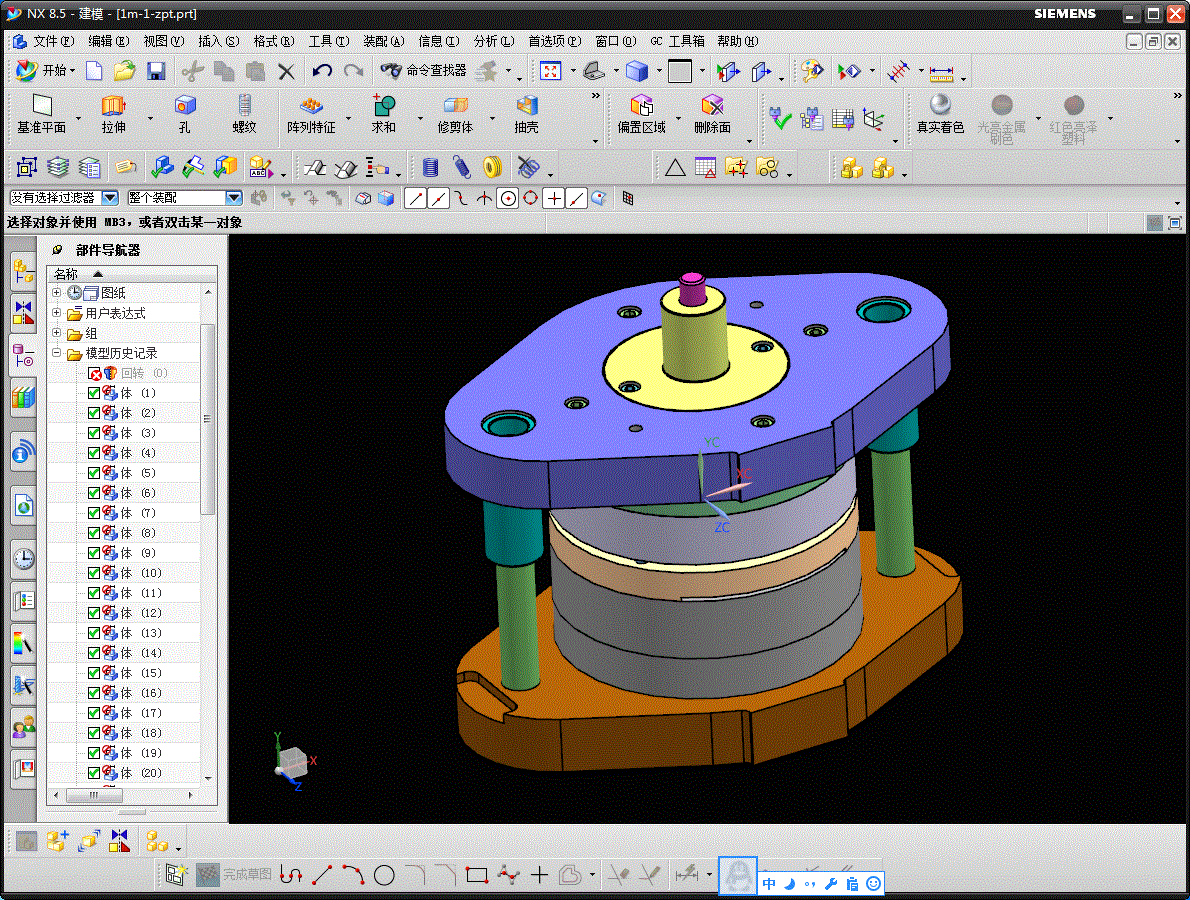
Task: Click the 抽壳 (Shell) tool icon
Action: pos(527,114)
